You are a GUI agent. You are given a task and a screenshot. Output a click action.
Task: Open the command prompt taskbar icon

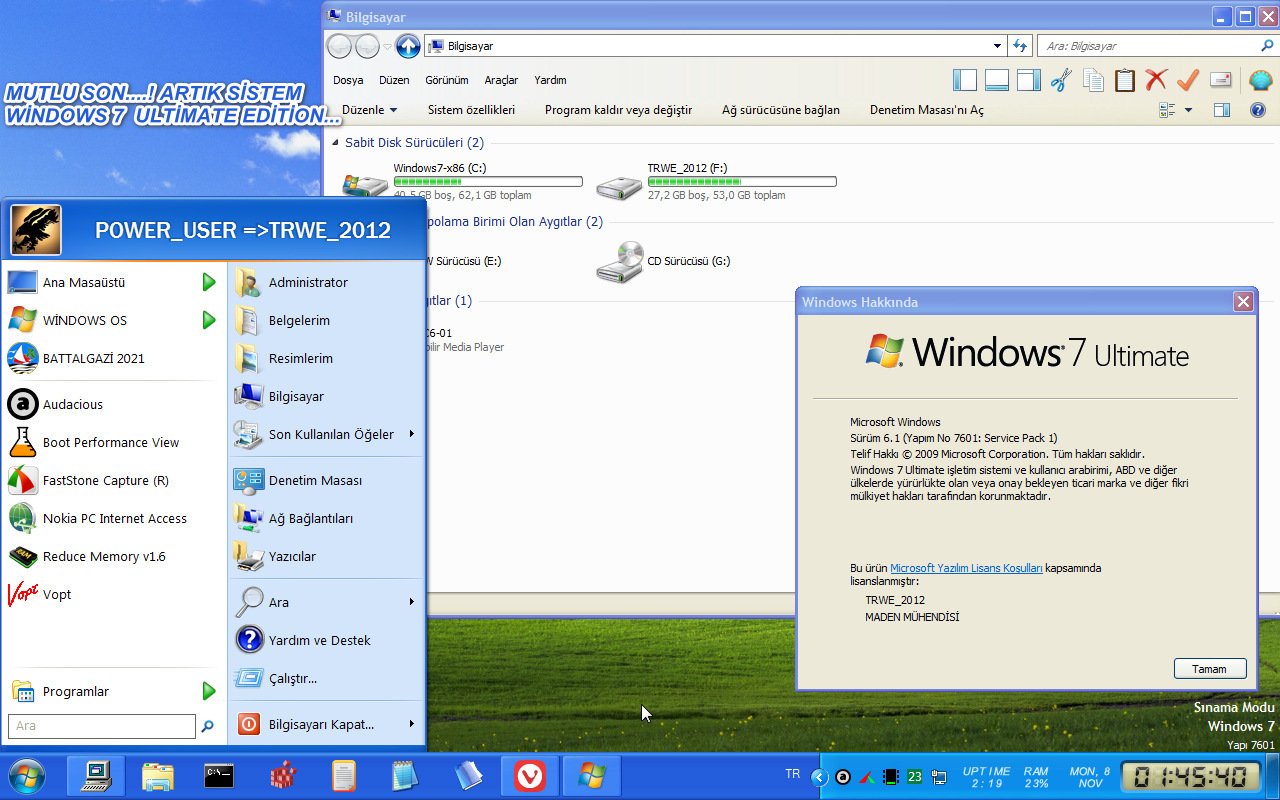click(x=219, y=775)
